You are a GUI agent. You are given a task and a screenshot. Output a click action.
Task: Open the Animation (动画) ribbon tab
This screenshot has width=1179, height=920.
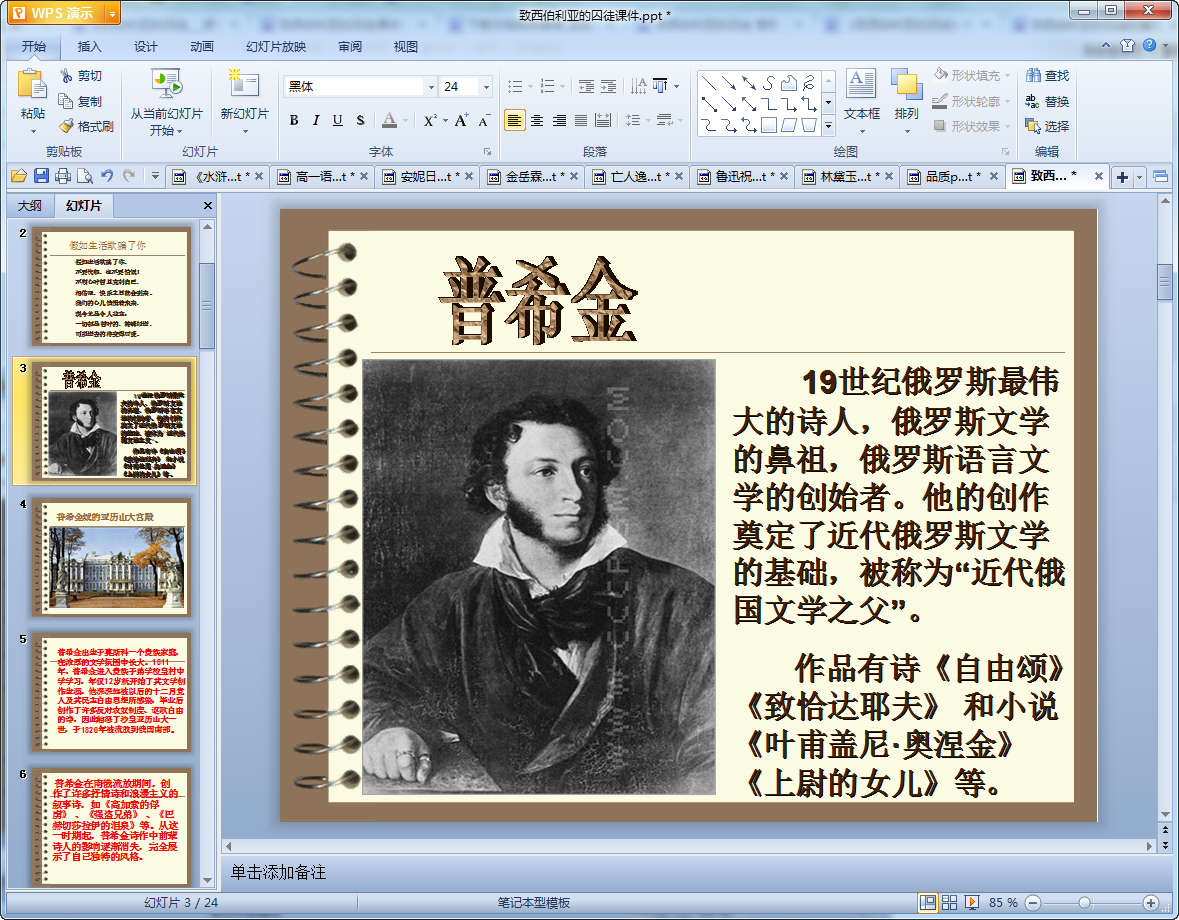(202, 47)
